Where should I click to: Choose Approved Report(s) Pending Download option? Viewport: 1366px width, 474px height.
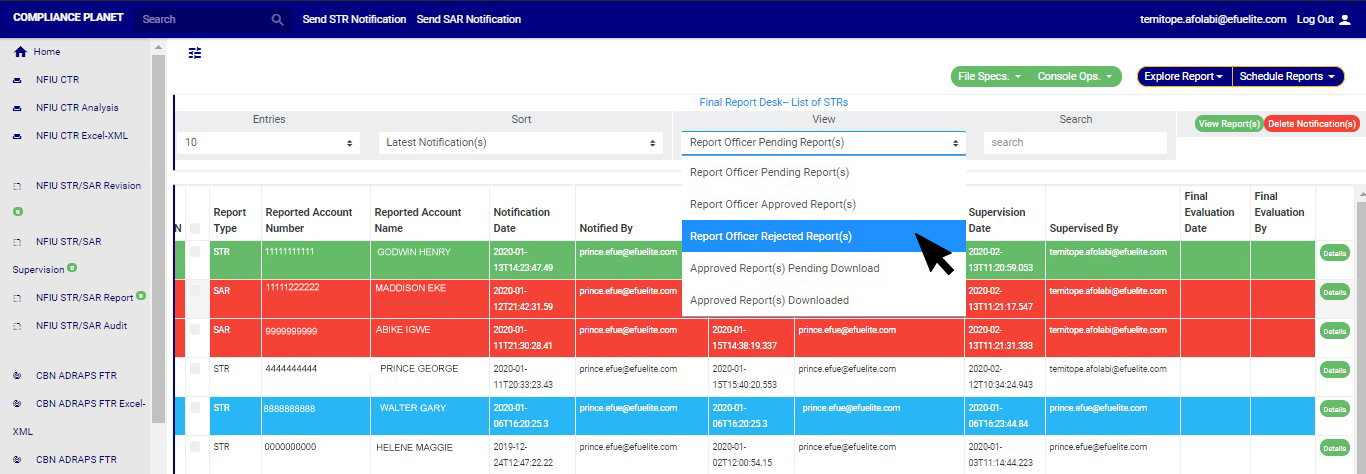784,268
